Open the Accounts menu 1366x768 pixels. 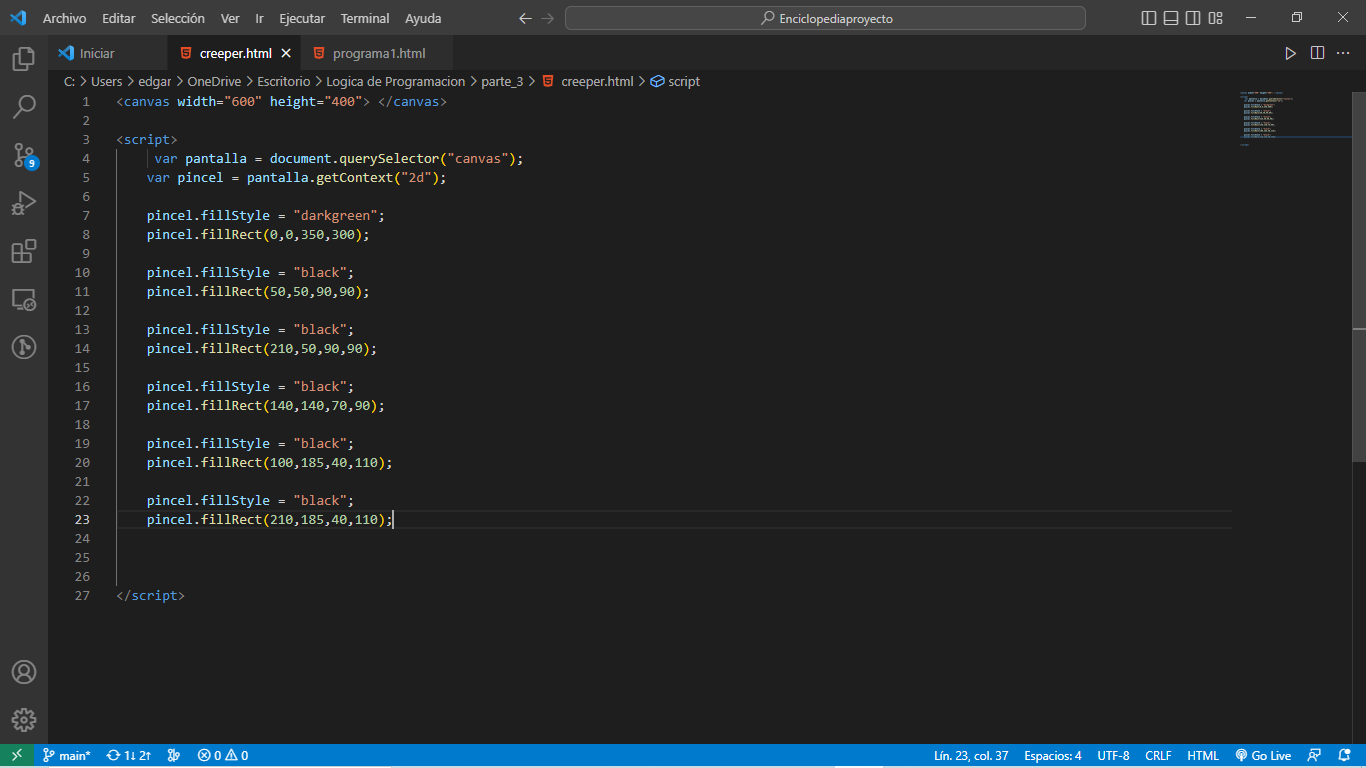click(x=24, y=672)
